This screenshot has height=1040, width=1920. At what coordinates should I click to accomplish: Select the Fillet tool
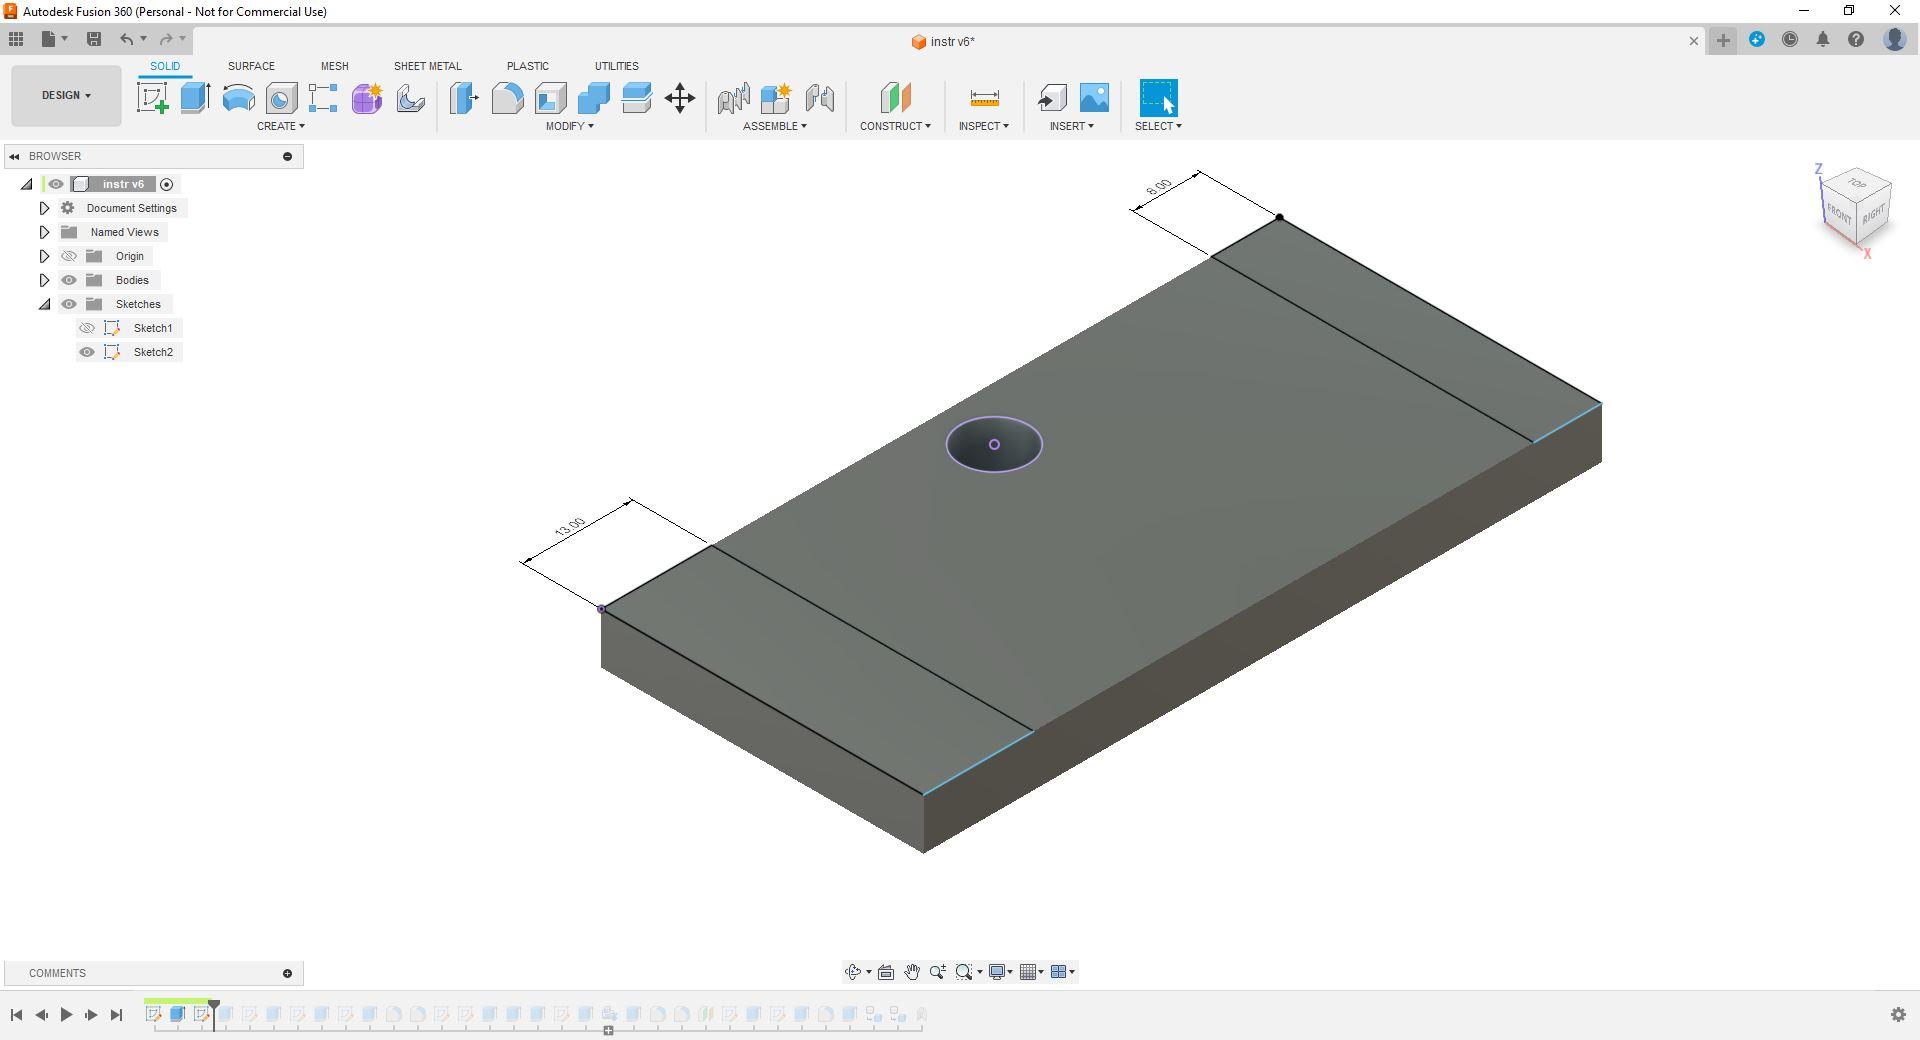click(507, 98)
